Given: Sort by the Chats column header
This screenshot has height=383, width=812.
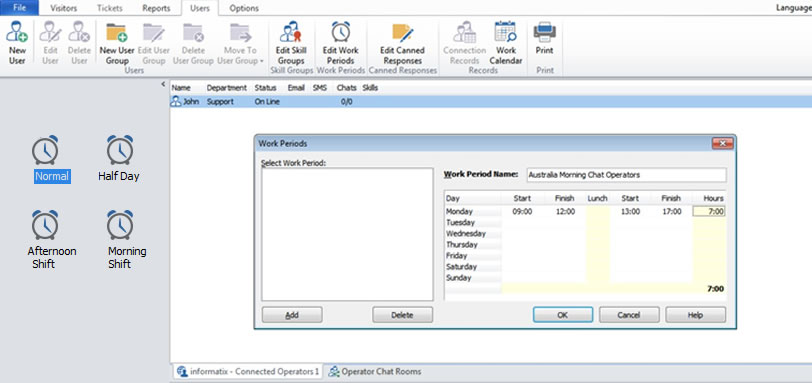Looking at the screenshot, I should 346,88.
